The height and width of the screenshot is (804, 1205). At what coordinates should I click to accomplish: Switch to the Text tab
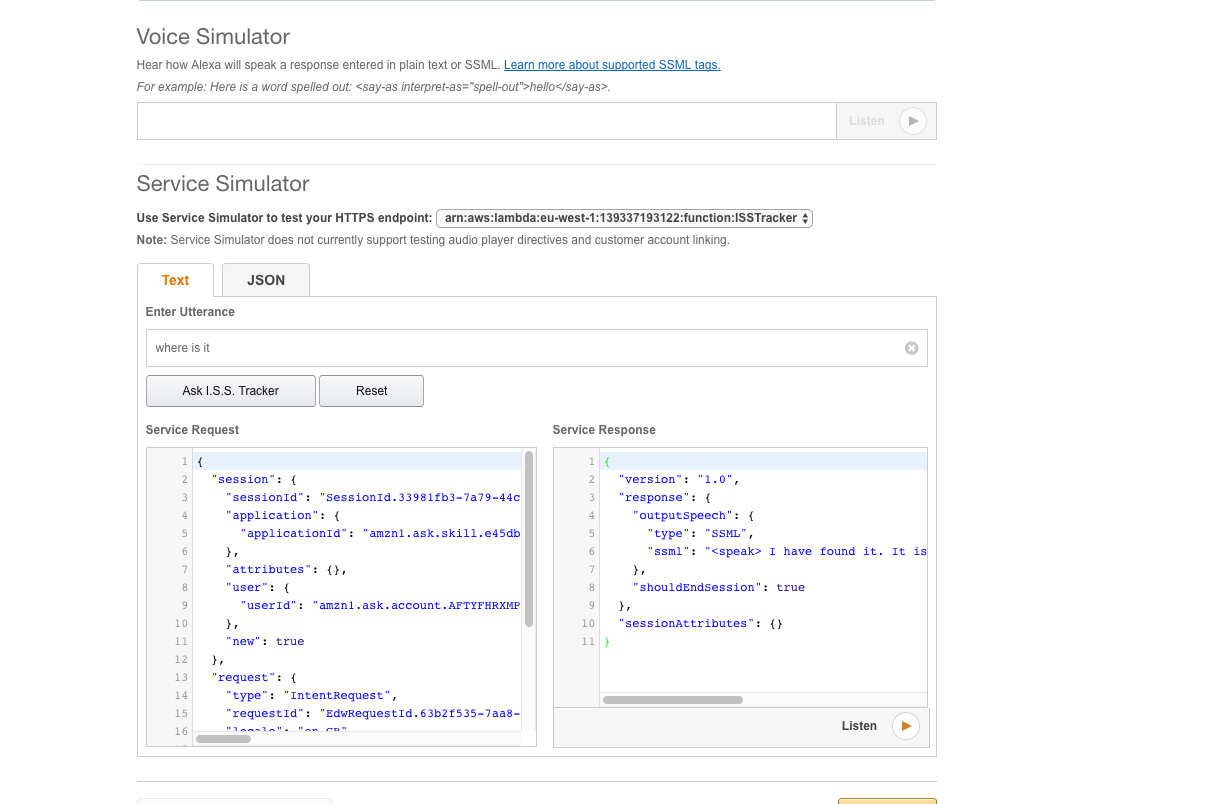[x=175, y=280]
